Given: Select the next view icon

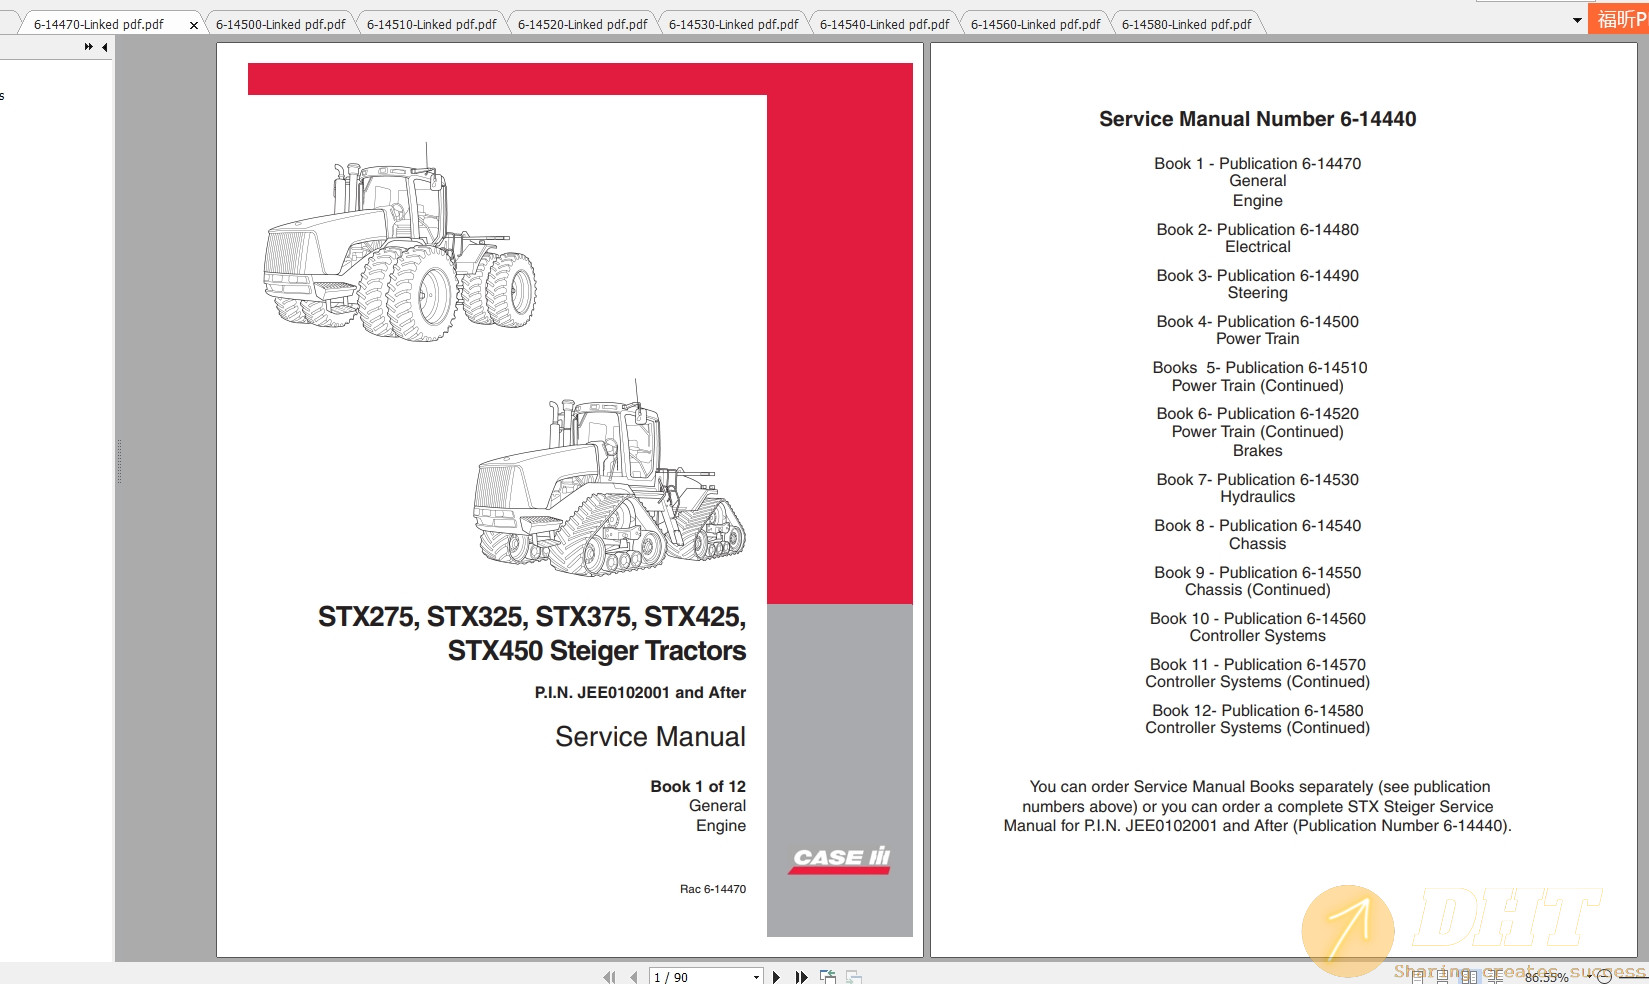Looking at the screenshot, I should coord(852,977).
